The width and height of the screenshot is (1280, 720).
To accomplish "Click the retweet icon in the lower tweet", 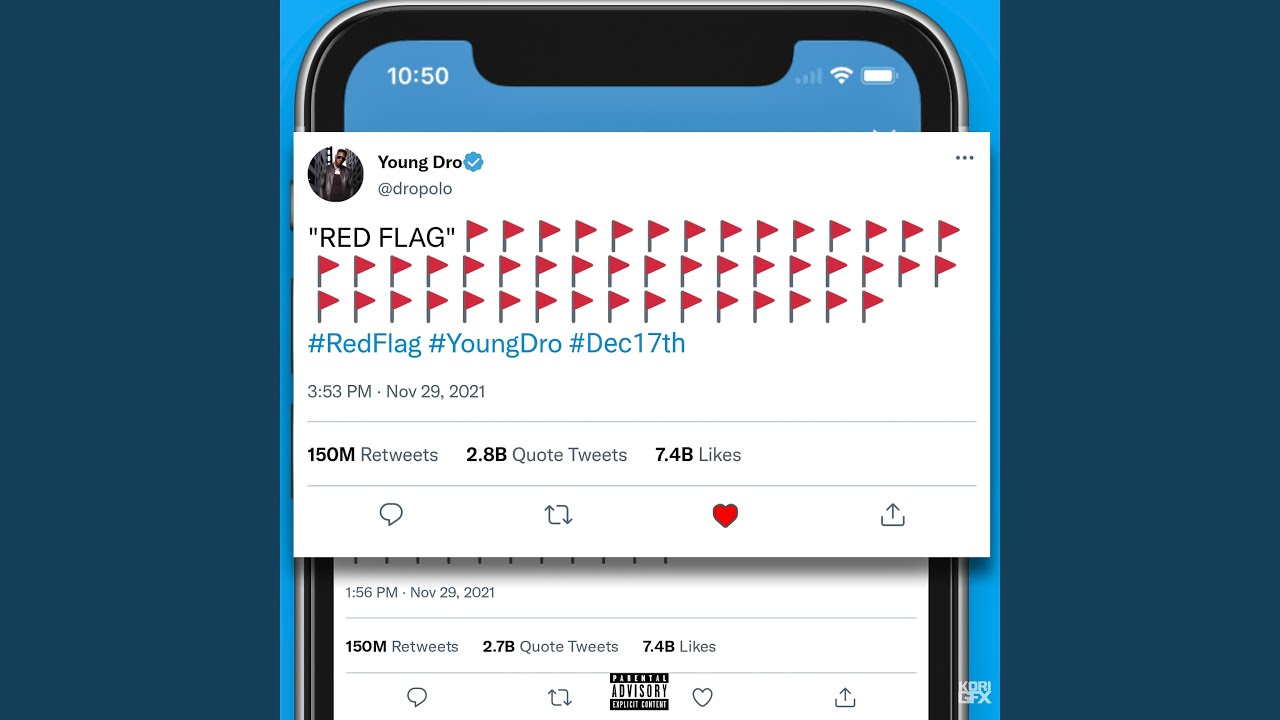I will point(560,698).
